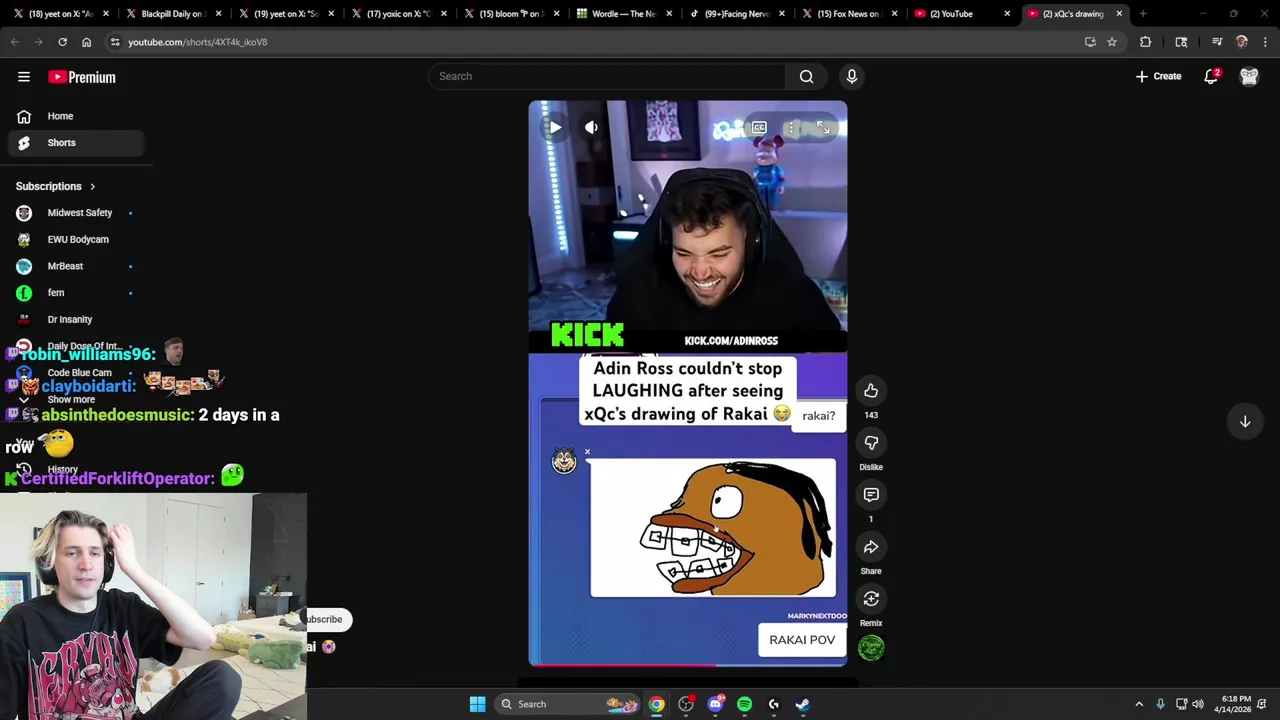Open Chrome three-dot menu
Image resolution: width=1280 pixels, height=720 pixels.
pos(1265,42)
